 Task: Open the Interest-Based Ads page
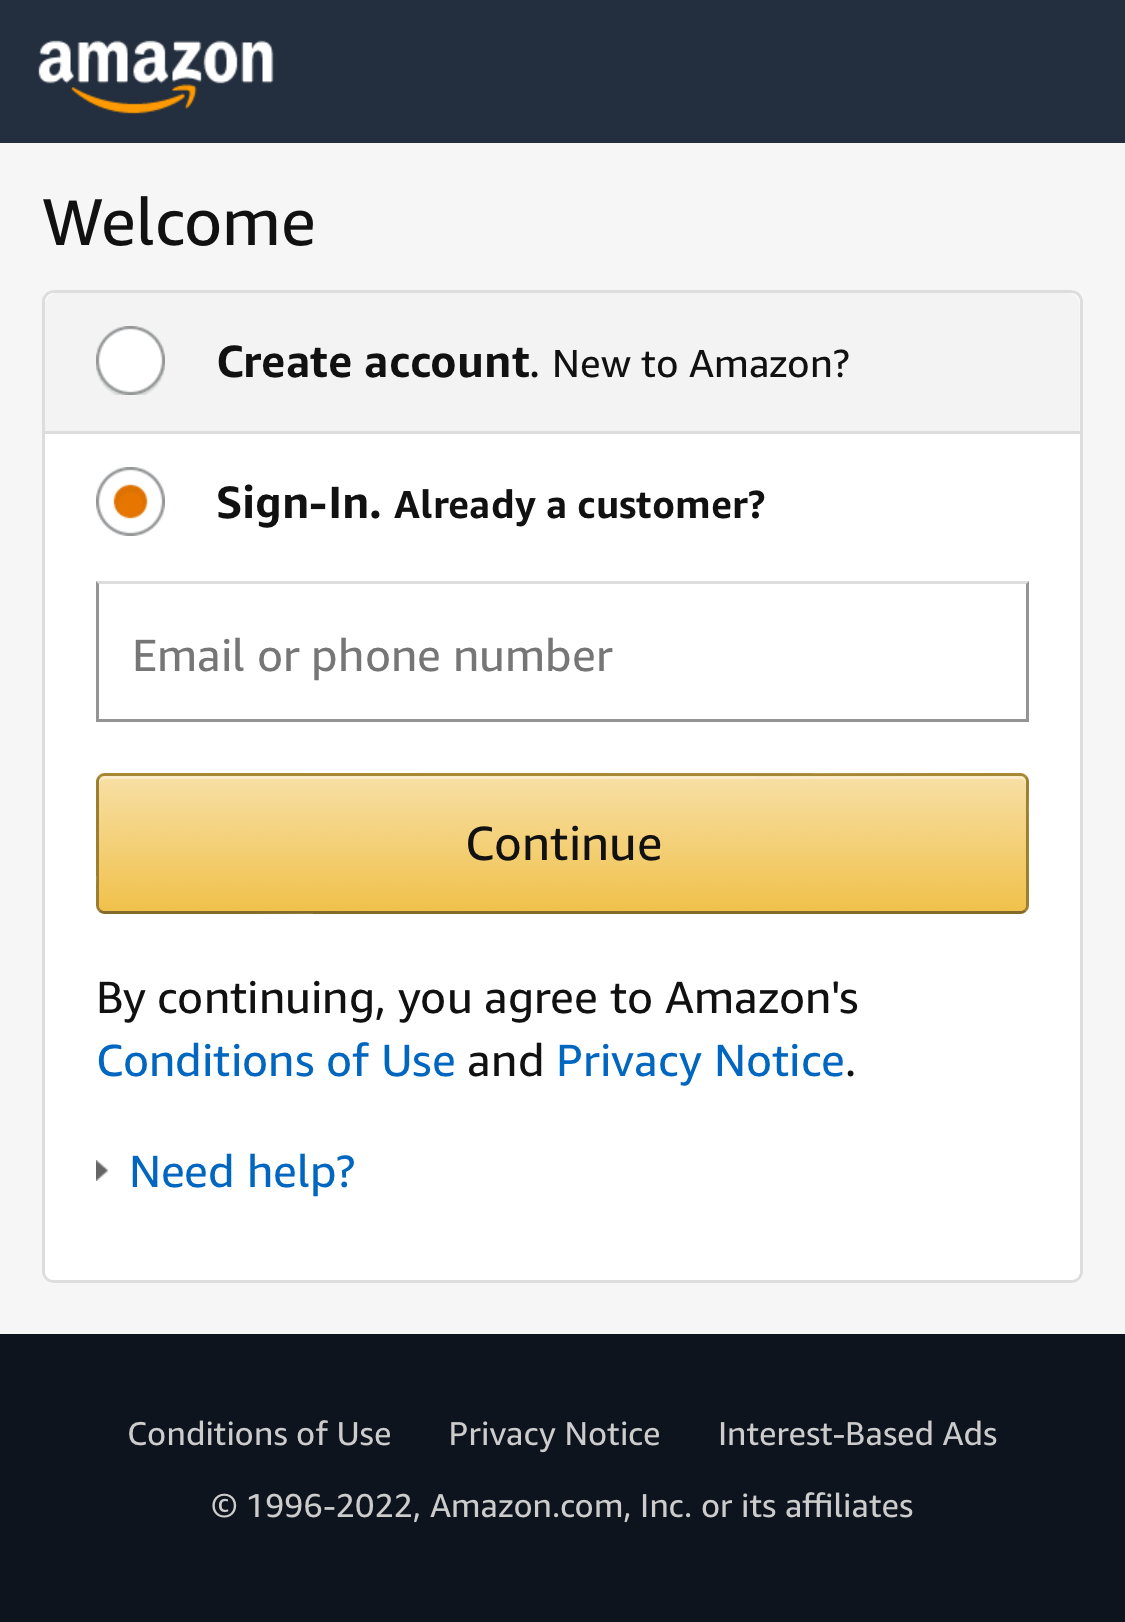pos(858,1433)
